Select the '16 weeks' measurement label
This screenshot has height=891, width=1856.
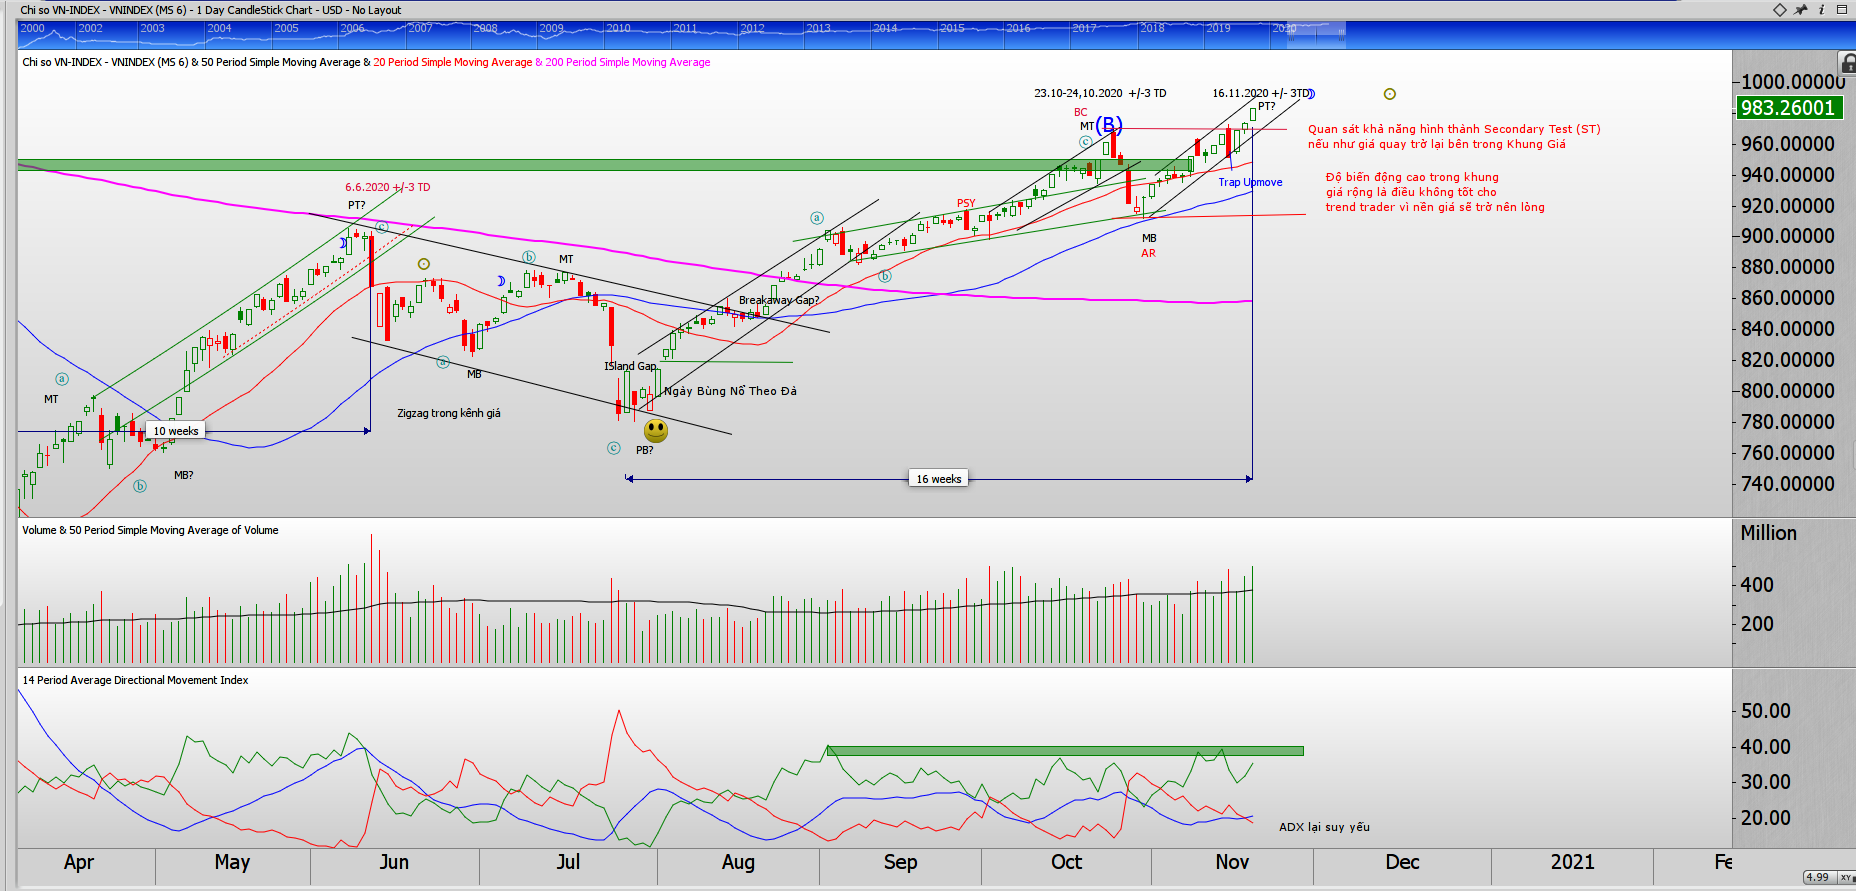pyautogui.click(x=938, y=479)
